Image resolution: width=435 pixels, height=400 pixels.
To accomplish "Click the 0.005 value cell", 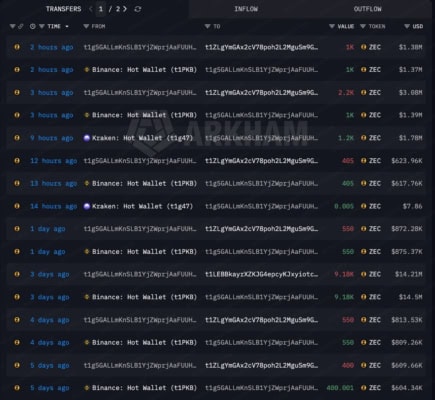I will (344, 206).
